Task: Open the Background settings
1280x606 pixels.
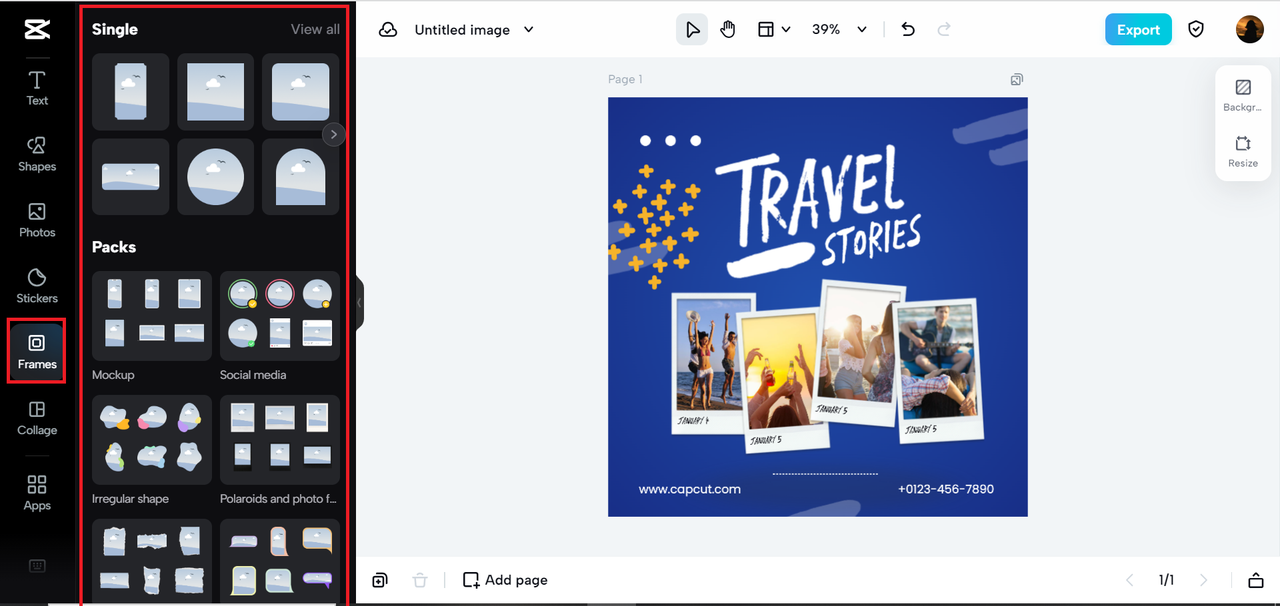Action: click(x=1243, y=96)
